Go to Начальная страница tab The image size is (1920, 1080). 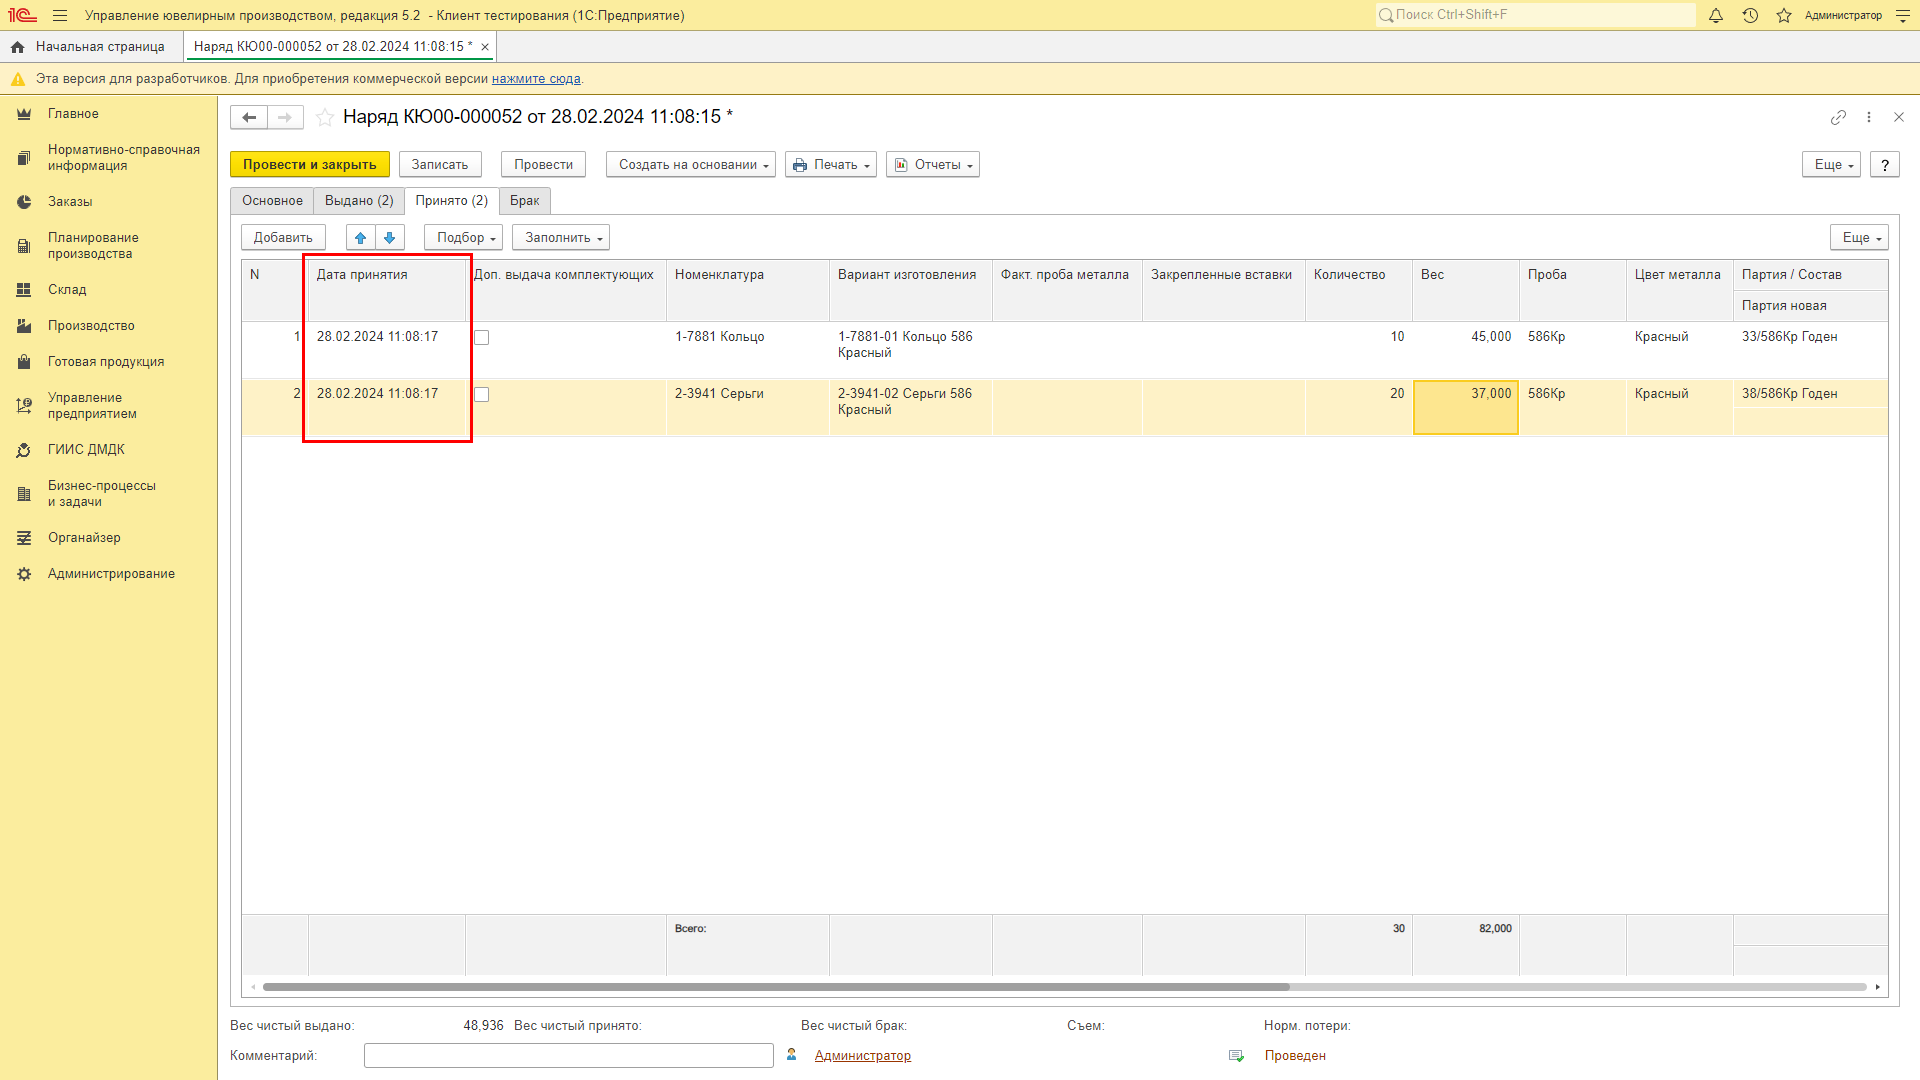91,47
